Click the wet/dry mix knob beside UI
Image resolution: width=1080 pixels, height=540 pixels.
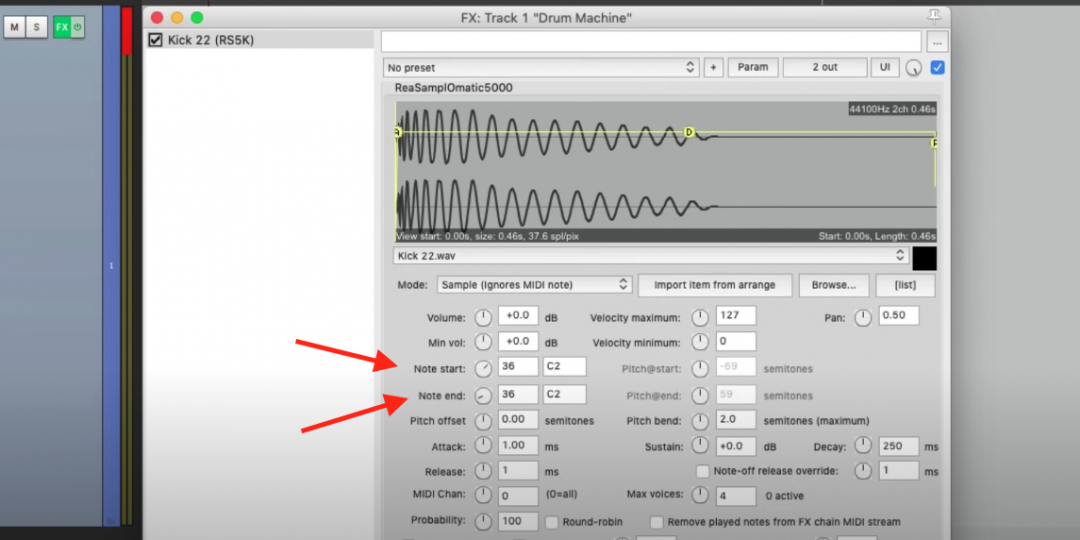(x=913, y=68)
